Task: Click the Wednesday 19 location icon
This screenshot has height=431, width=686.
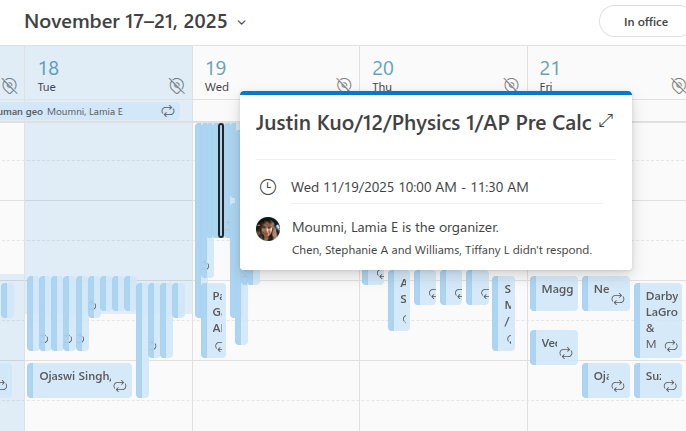Action: (343, 84)
